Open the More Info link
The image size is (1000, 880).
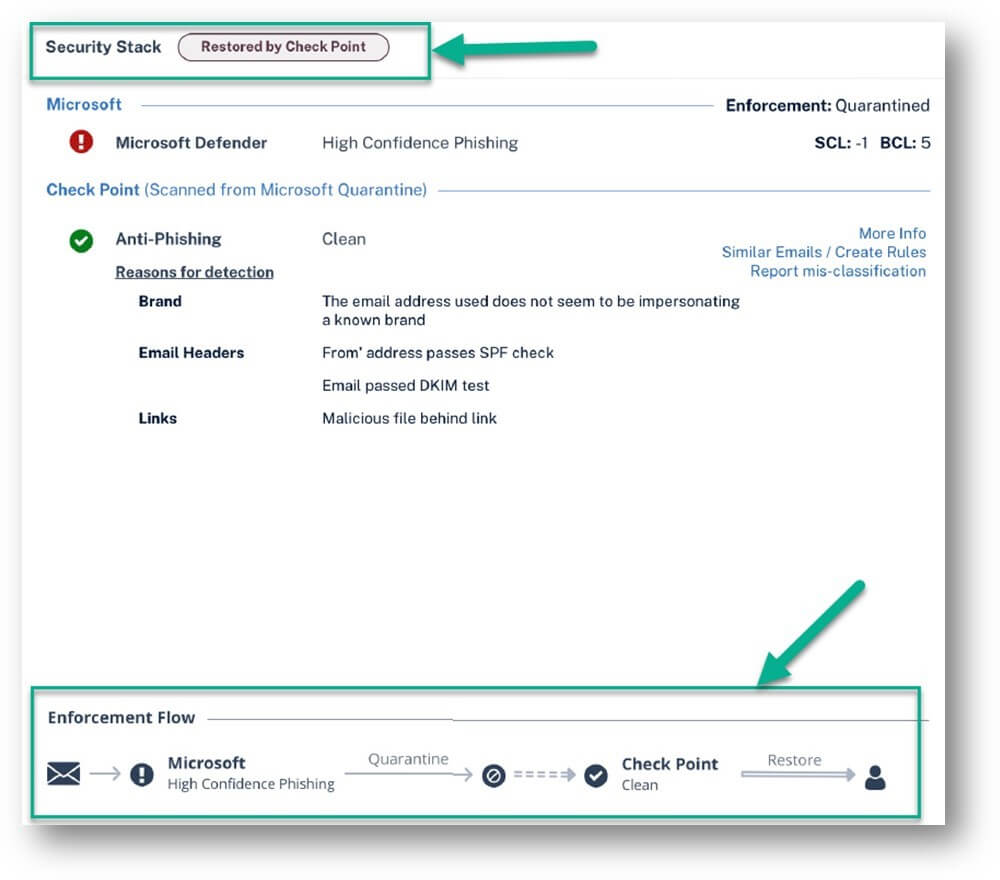point(892,233)
